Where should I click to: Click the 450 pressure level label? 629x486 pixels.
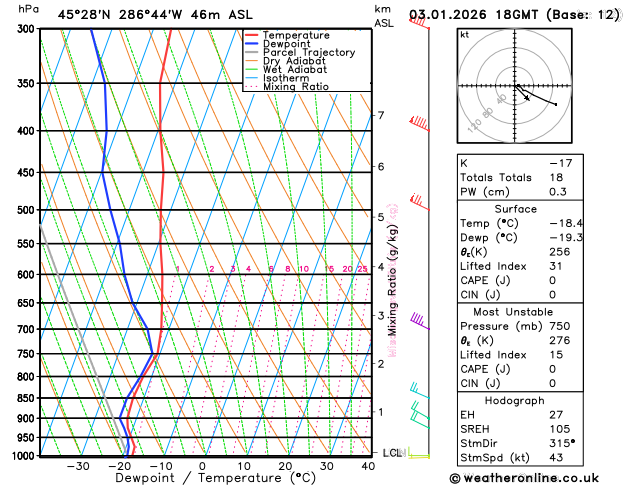click(x=28, y=172)
